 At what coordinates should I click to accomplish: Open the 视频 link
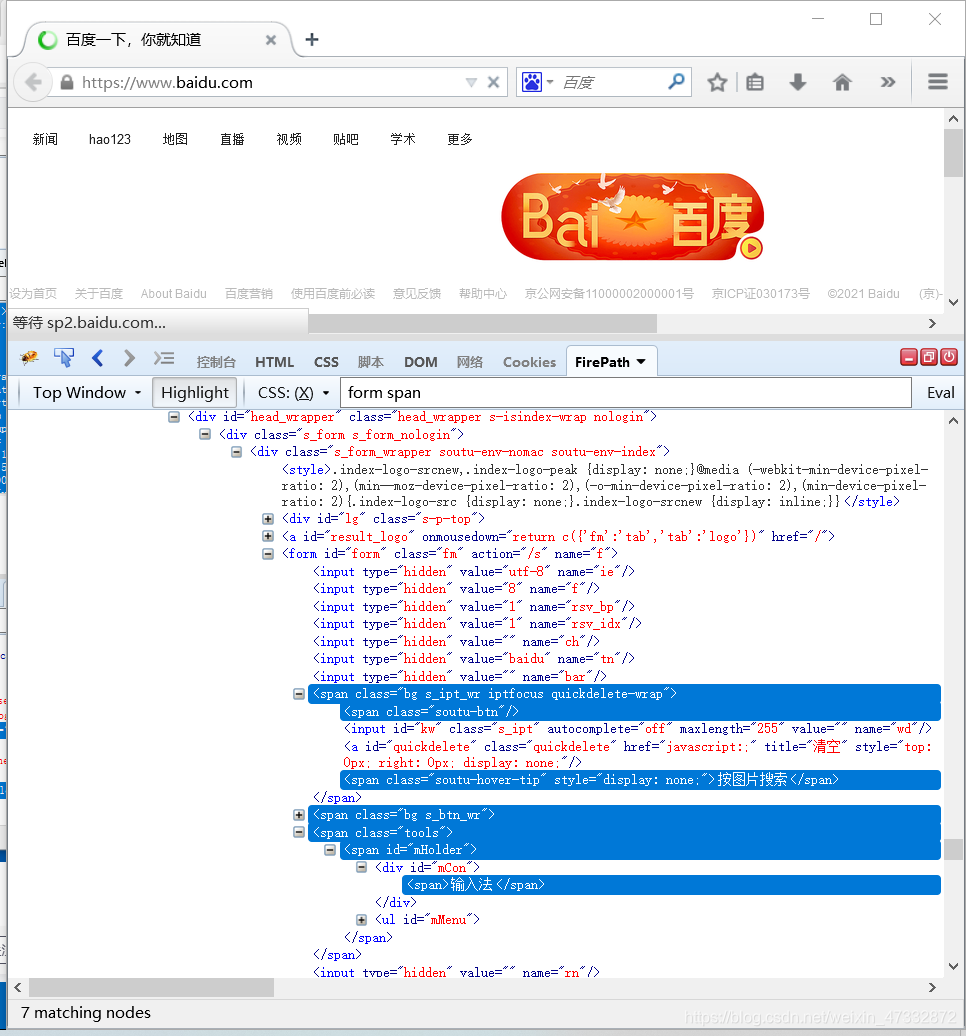click(289, 139)
